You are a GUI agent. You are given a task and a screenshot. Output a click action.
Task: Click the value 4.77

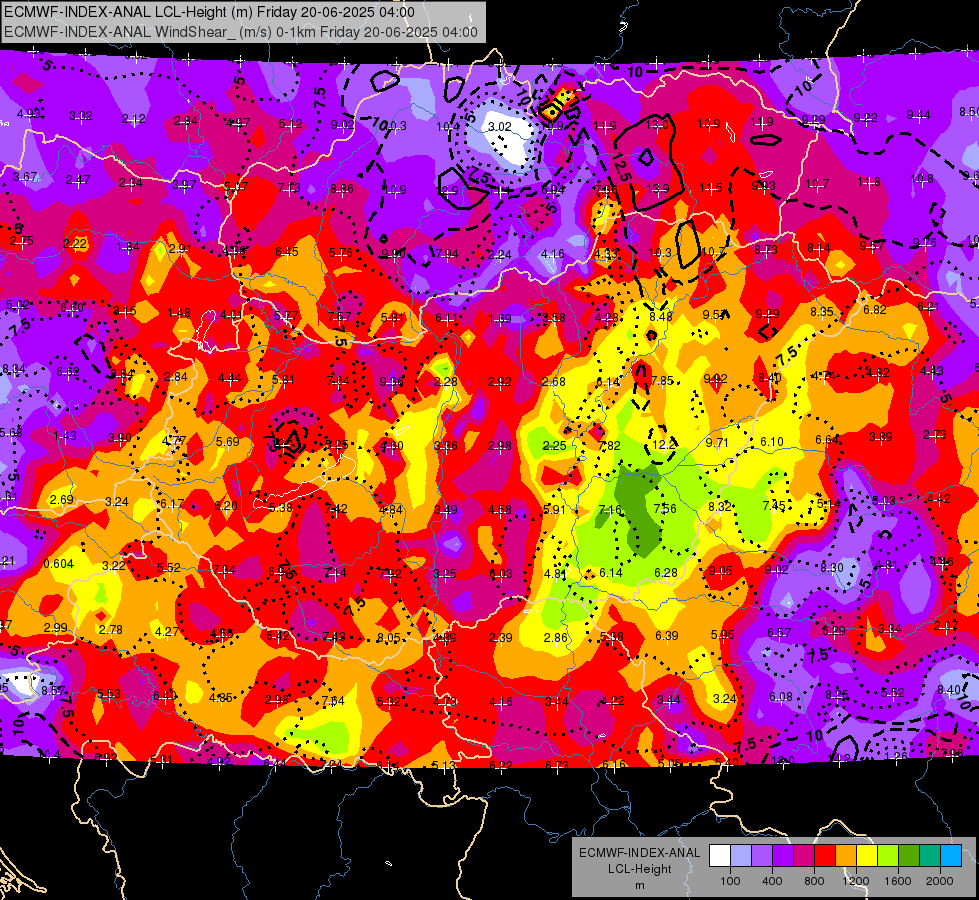pyautogui.click(x=174, y=440)
